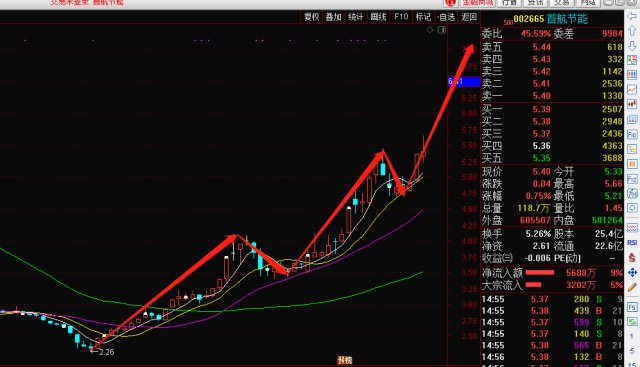640x367 pixels.
Task: Click the blue four-way move arrows icon
Action: (632, 272)
